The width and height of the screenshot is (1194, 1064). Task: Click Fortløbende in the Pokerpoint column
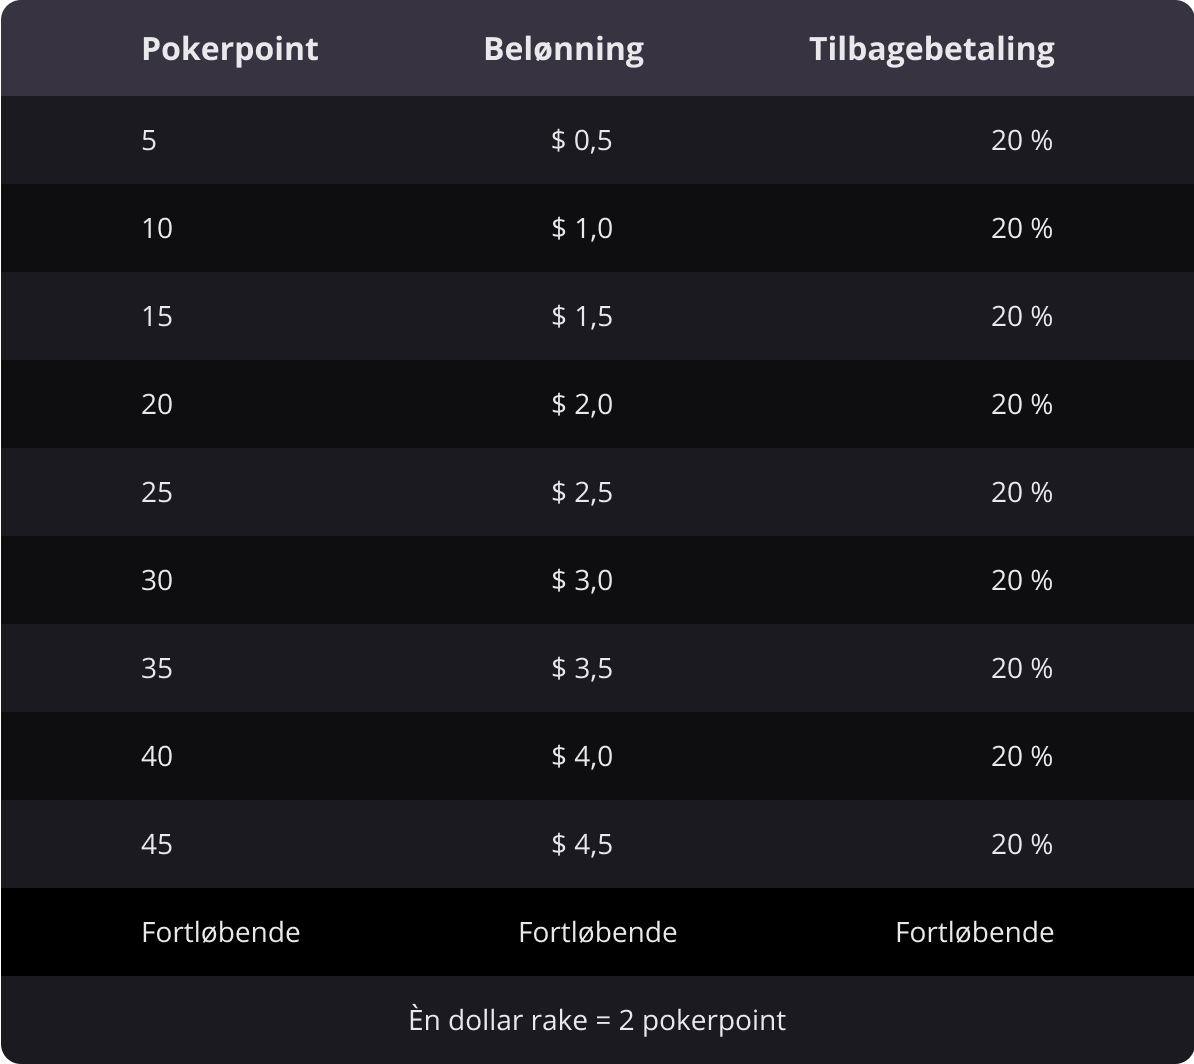pos(221,933)
